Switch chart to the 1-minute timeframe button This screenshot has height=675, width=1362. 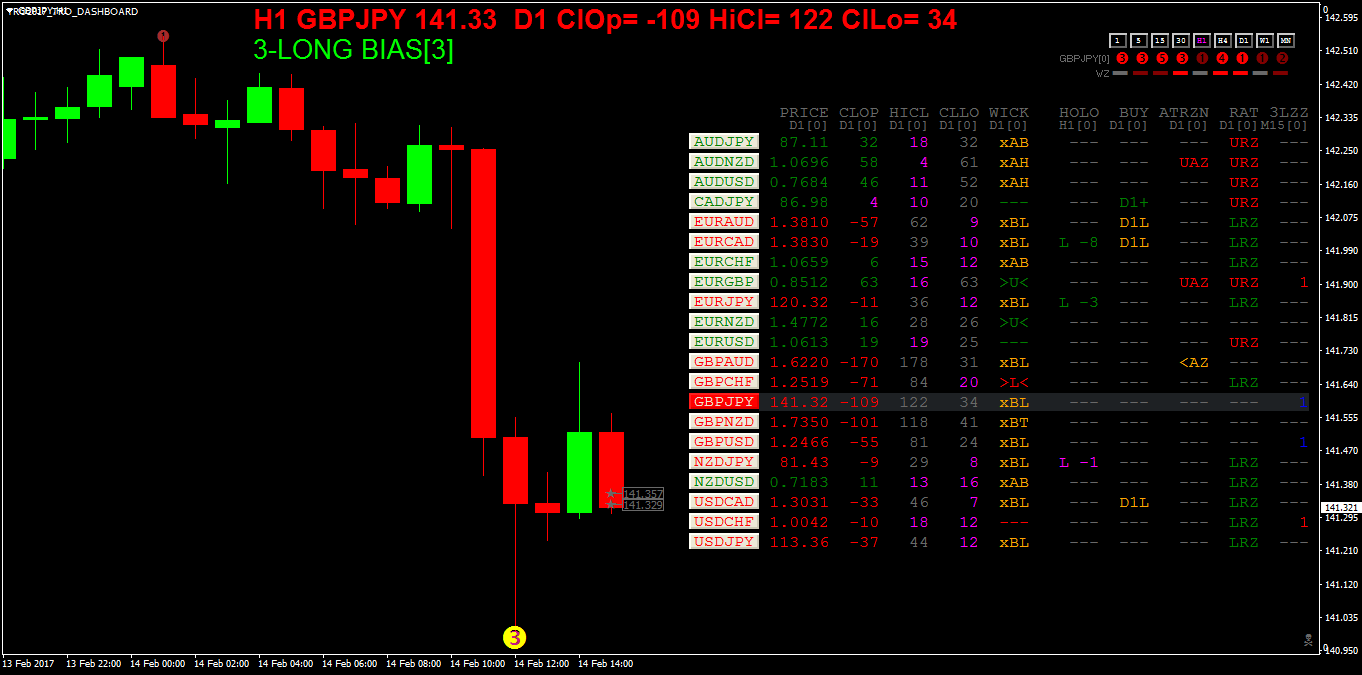1118,41
